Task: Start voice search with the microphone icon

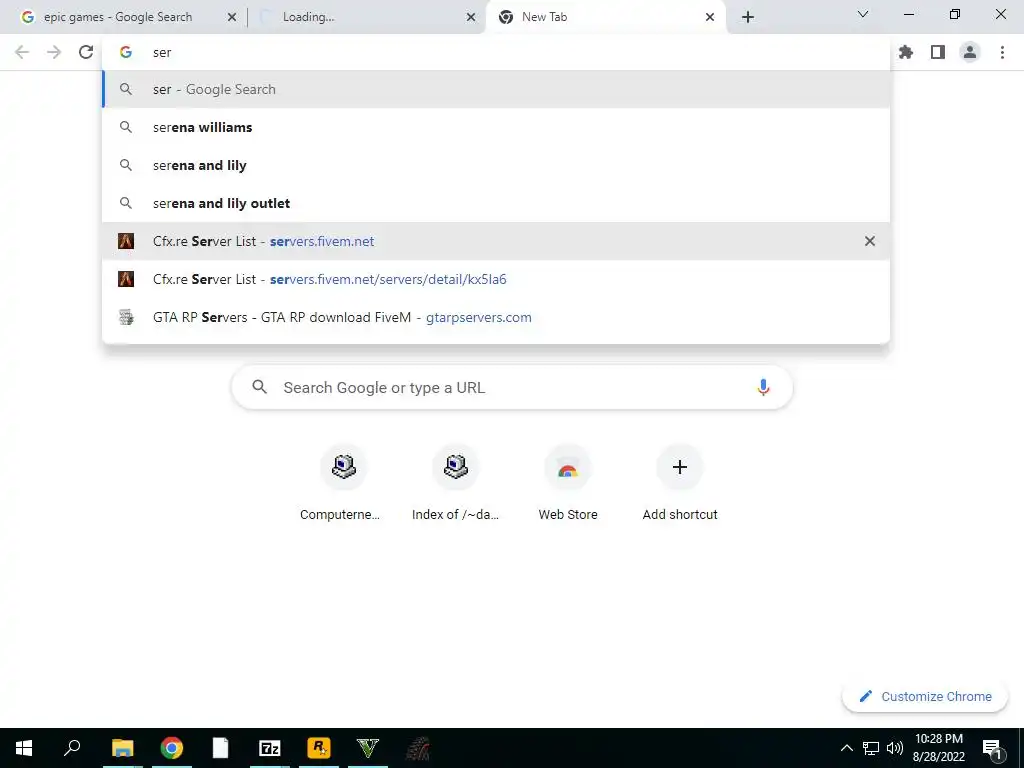Action: coord(763,387)
